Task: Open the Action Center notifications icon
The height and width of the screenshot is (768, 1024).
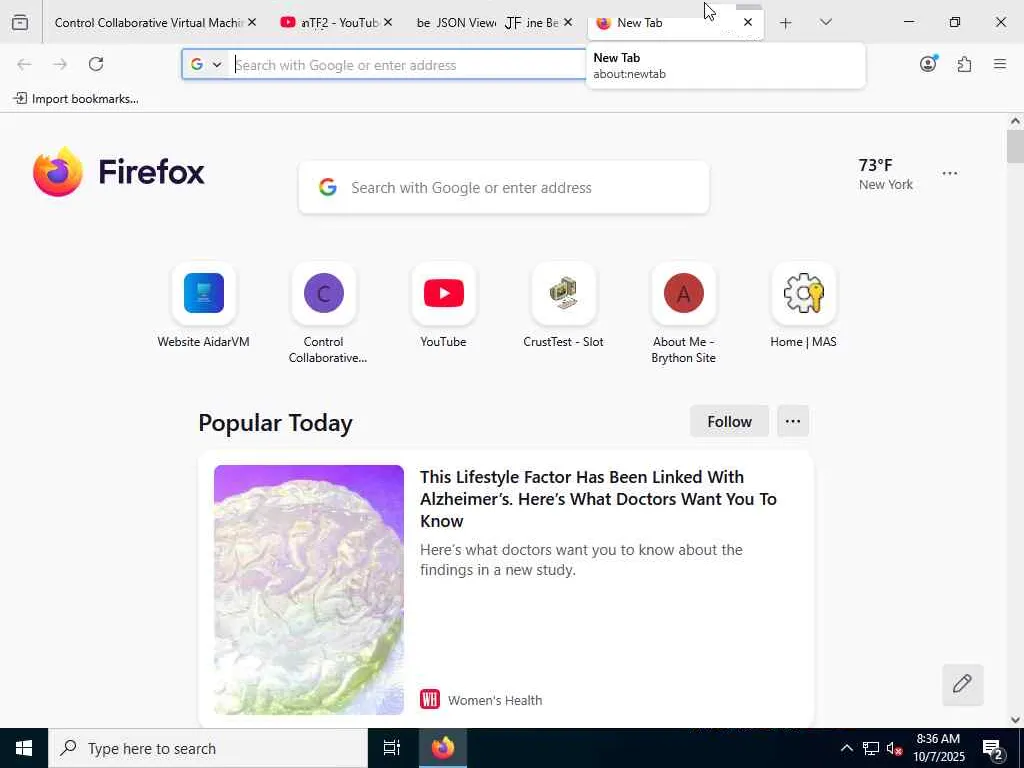Action: point(993,748)
